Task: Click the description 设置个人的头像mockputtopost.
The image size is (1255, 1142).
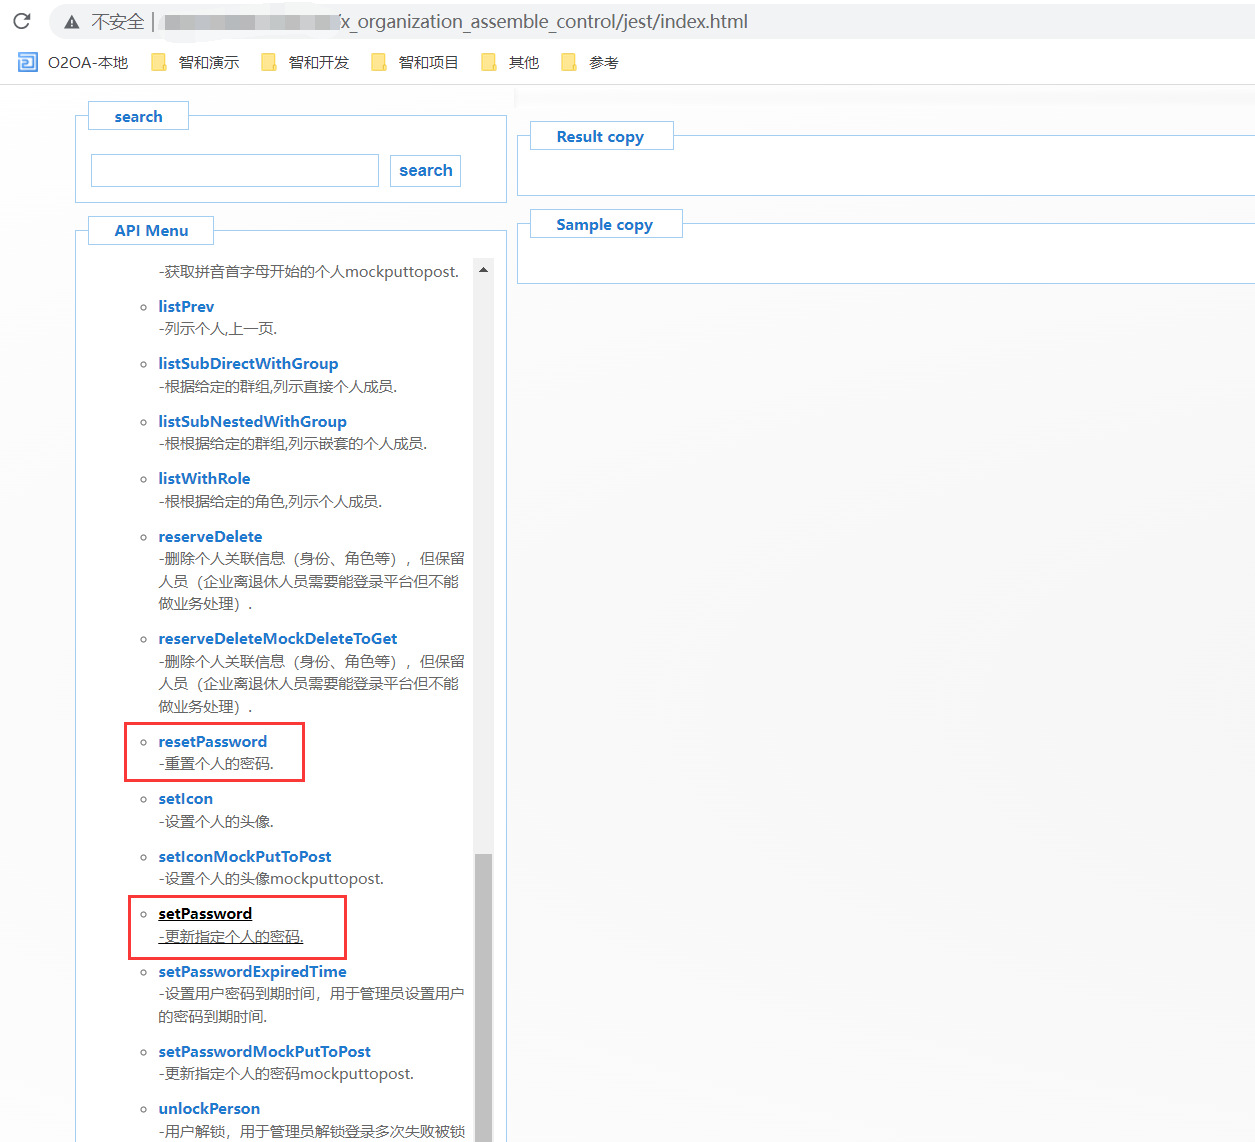Action: [x=271, y=878]
